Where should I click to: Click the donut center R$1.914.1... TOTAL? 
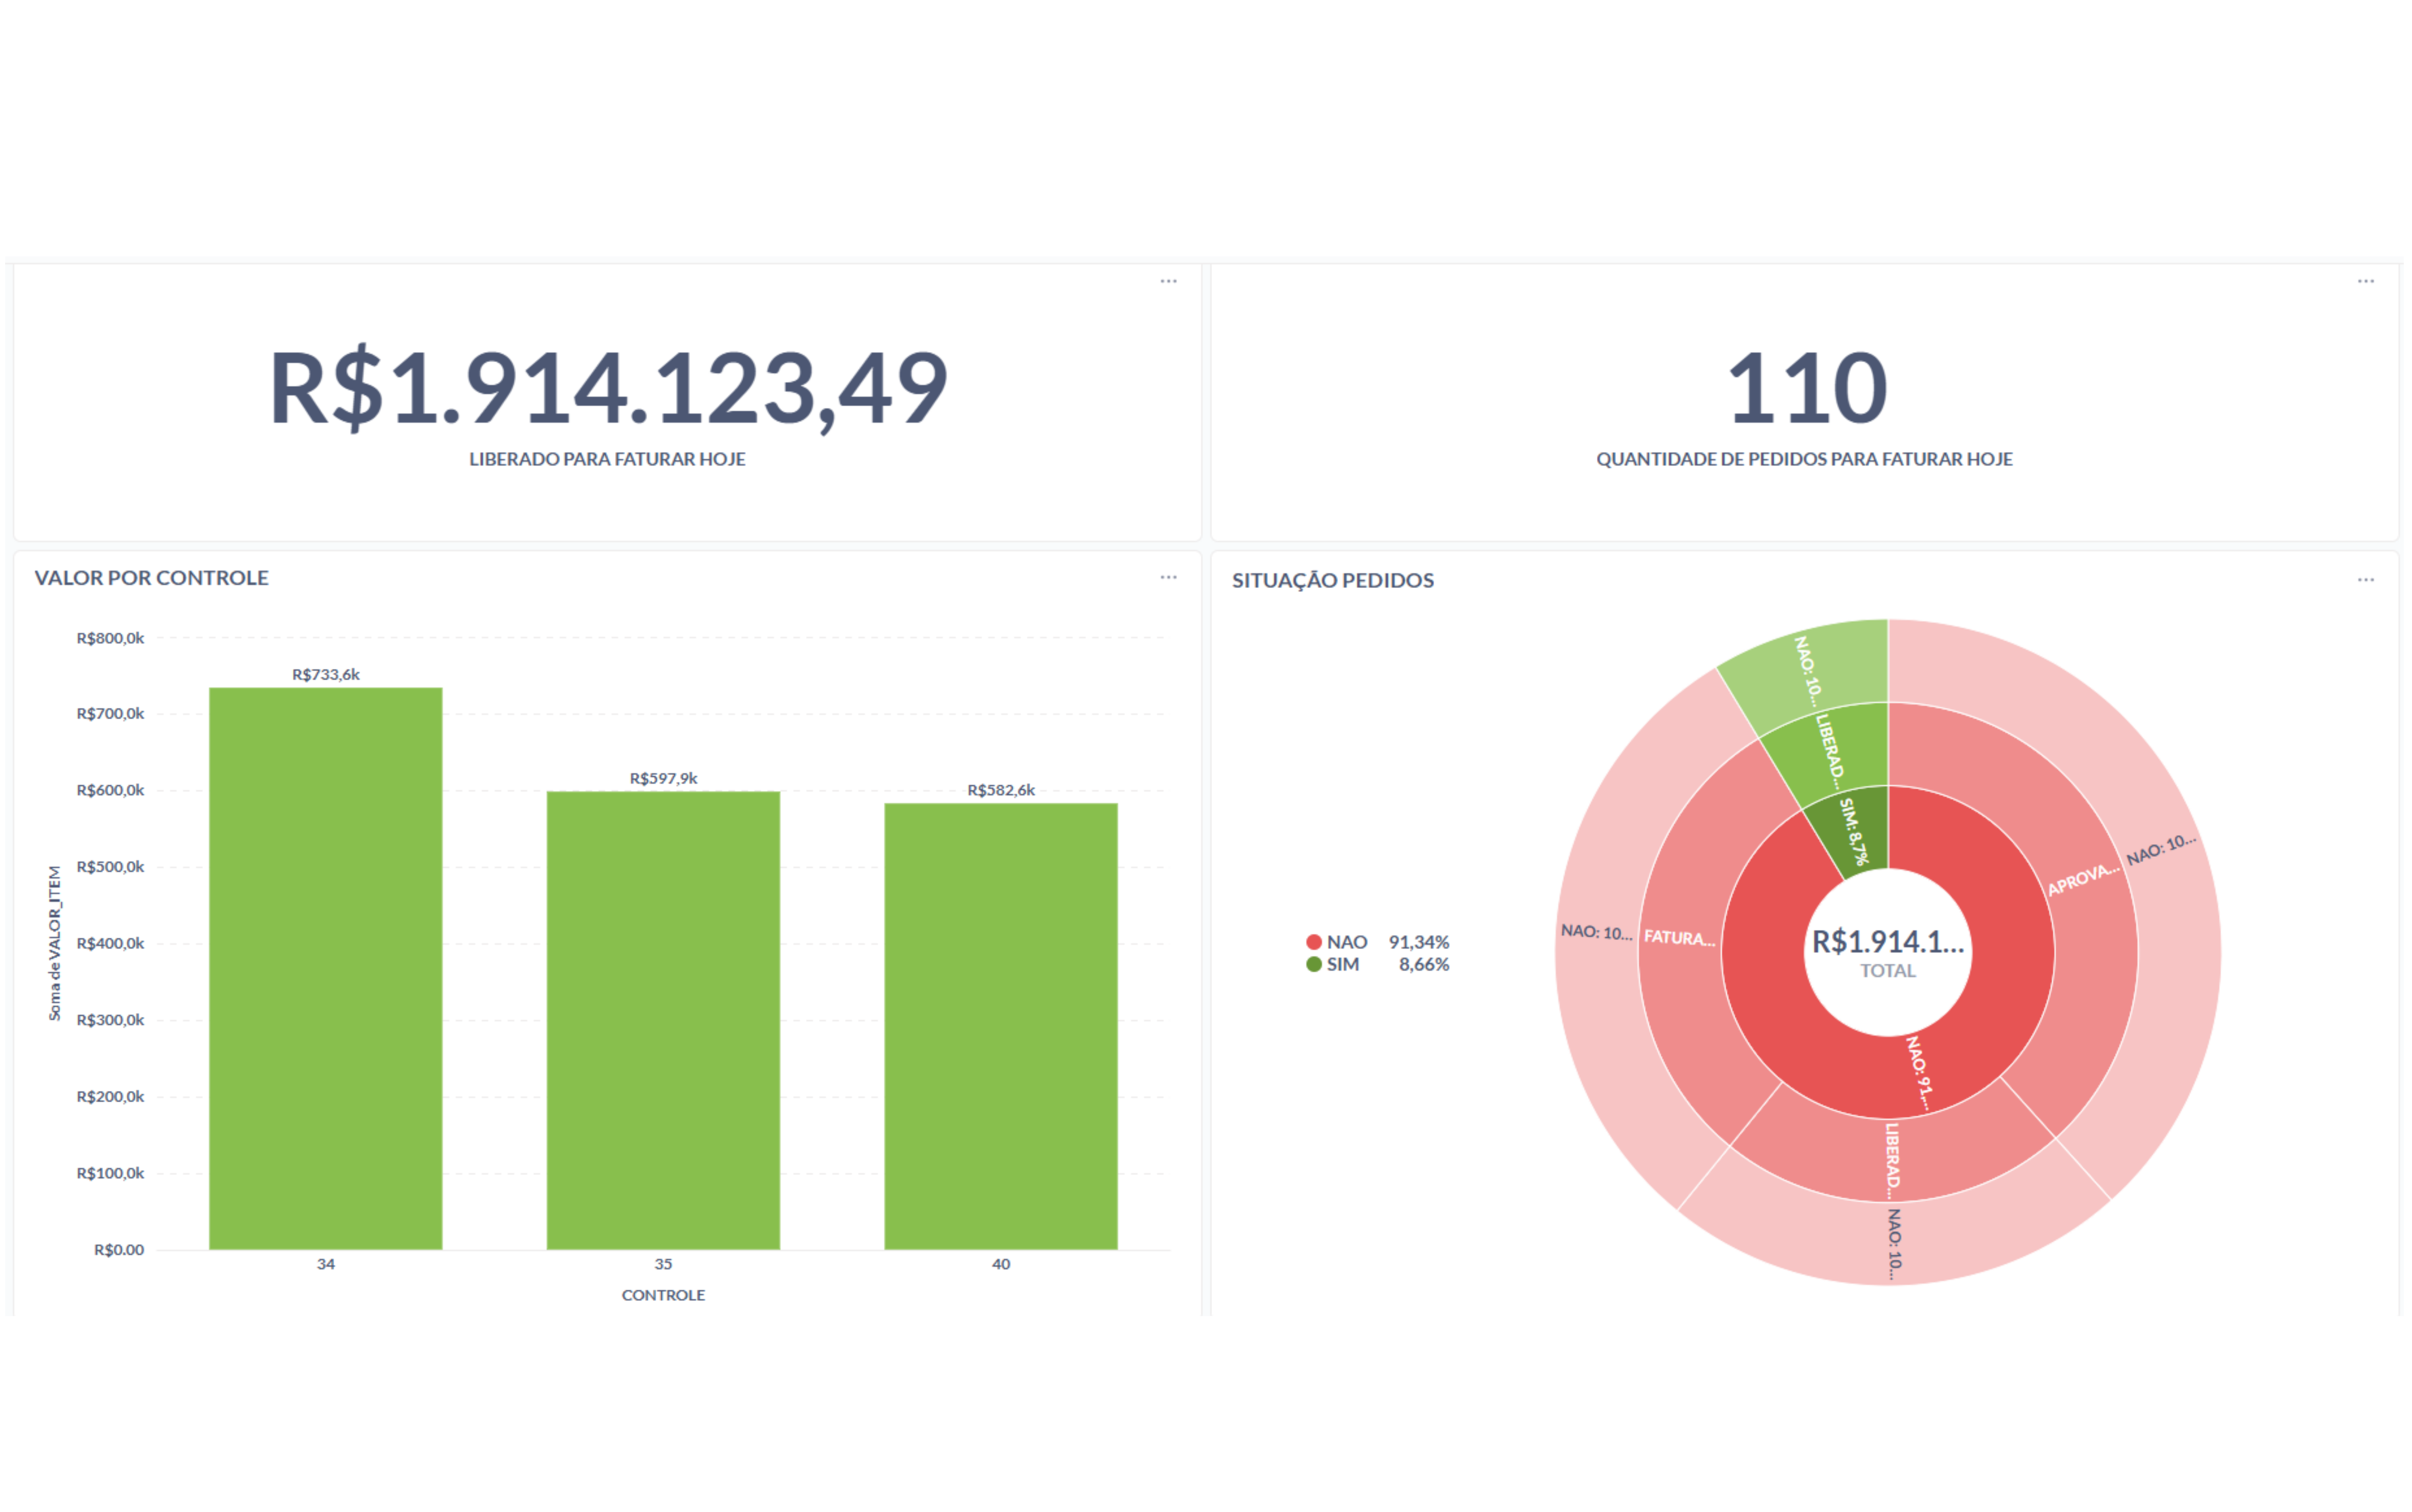1887,952
